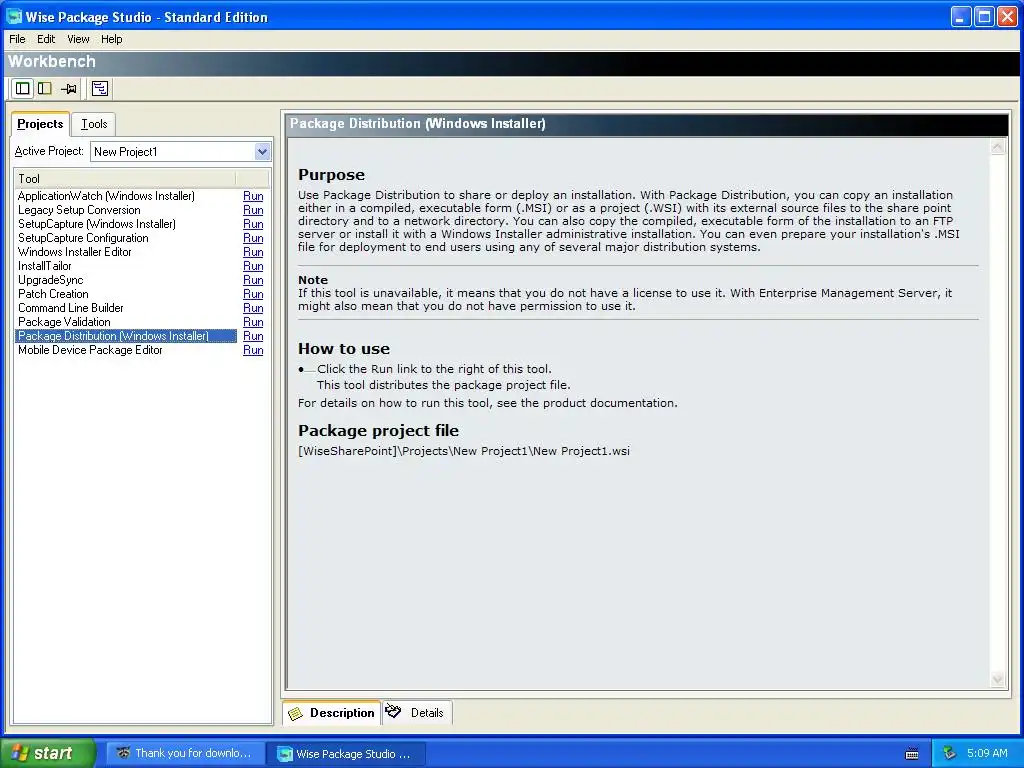Open the Edit menu

[46, 39]
